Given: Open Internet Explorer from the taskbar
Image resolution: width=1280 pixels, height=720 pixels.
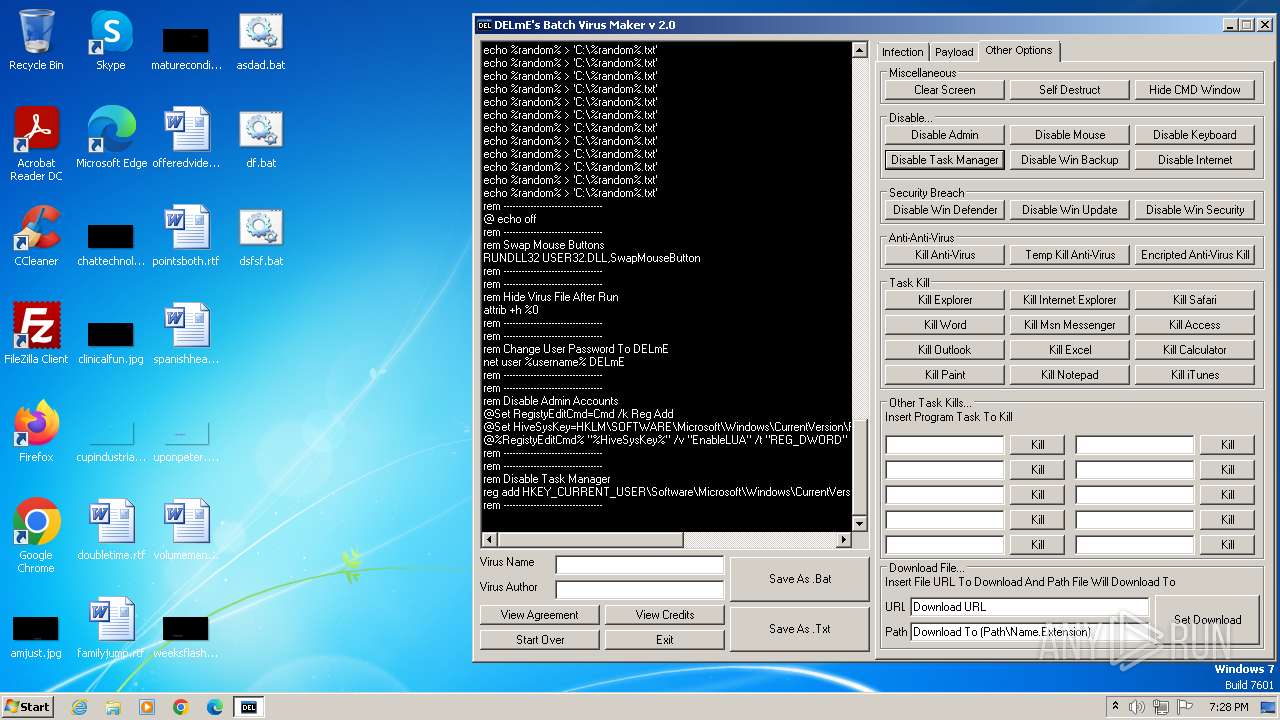Looking at the screenshot, I should pos(79,707).
